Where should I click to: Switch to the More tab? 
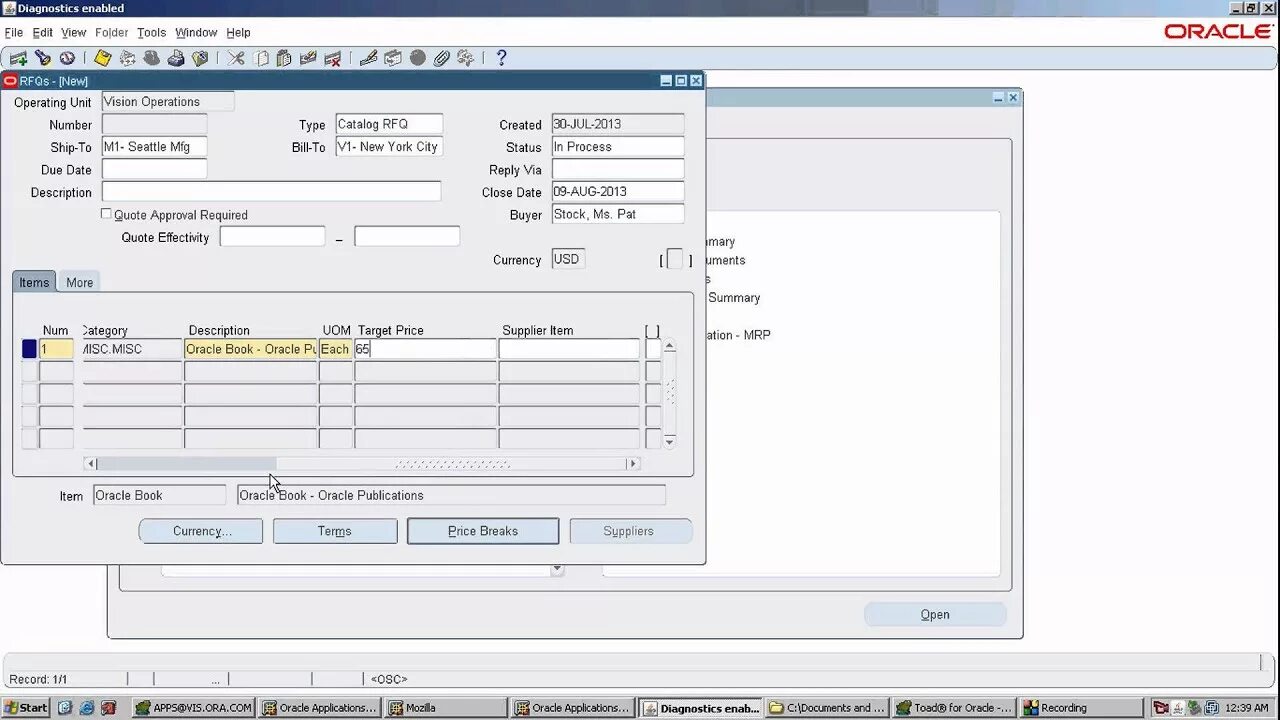click(80, 283)
